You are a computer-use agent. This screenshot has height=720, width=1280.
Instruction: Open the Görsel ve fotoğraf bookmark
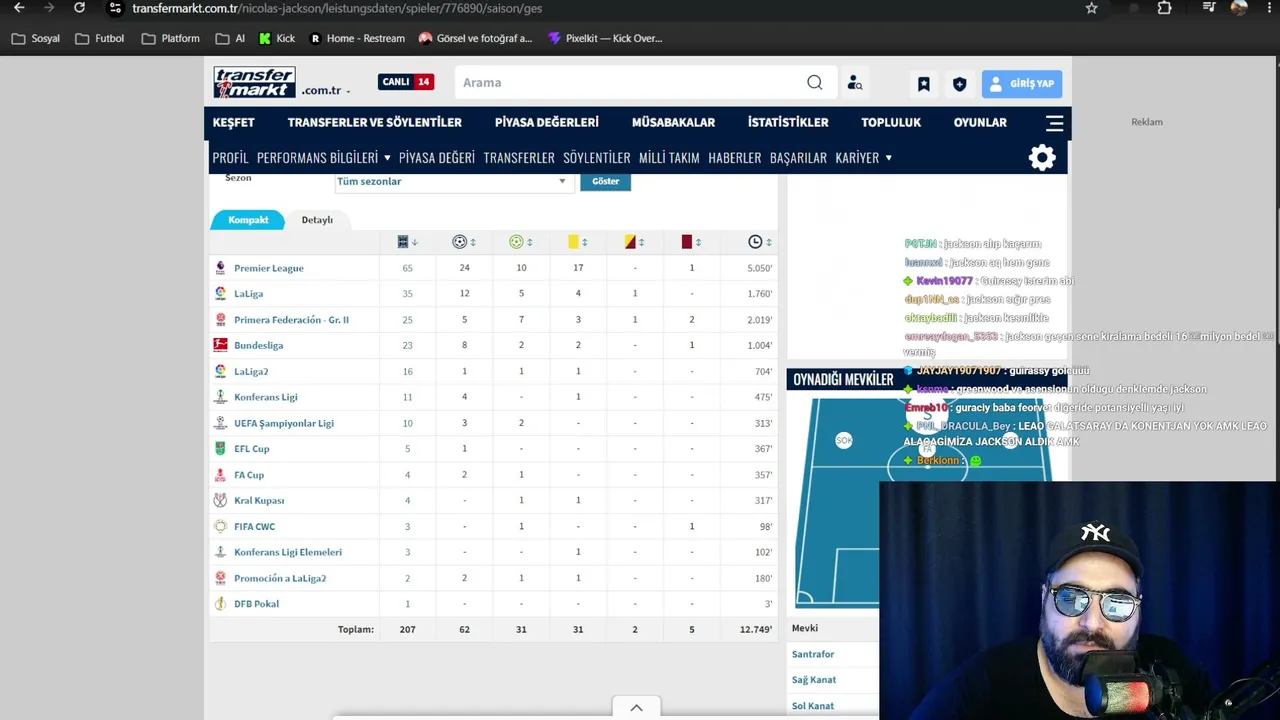coord(476,39)
